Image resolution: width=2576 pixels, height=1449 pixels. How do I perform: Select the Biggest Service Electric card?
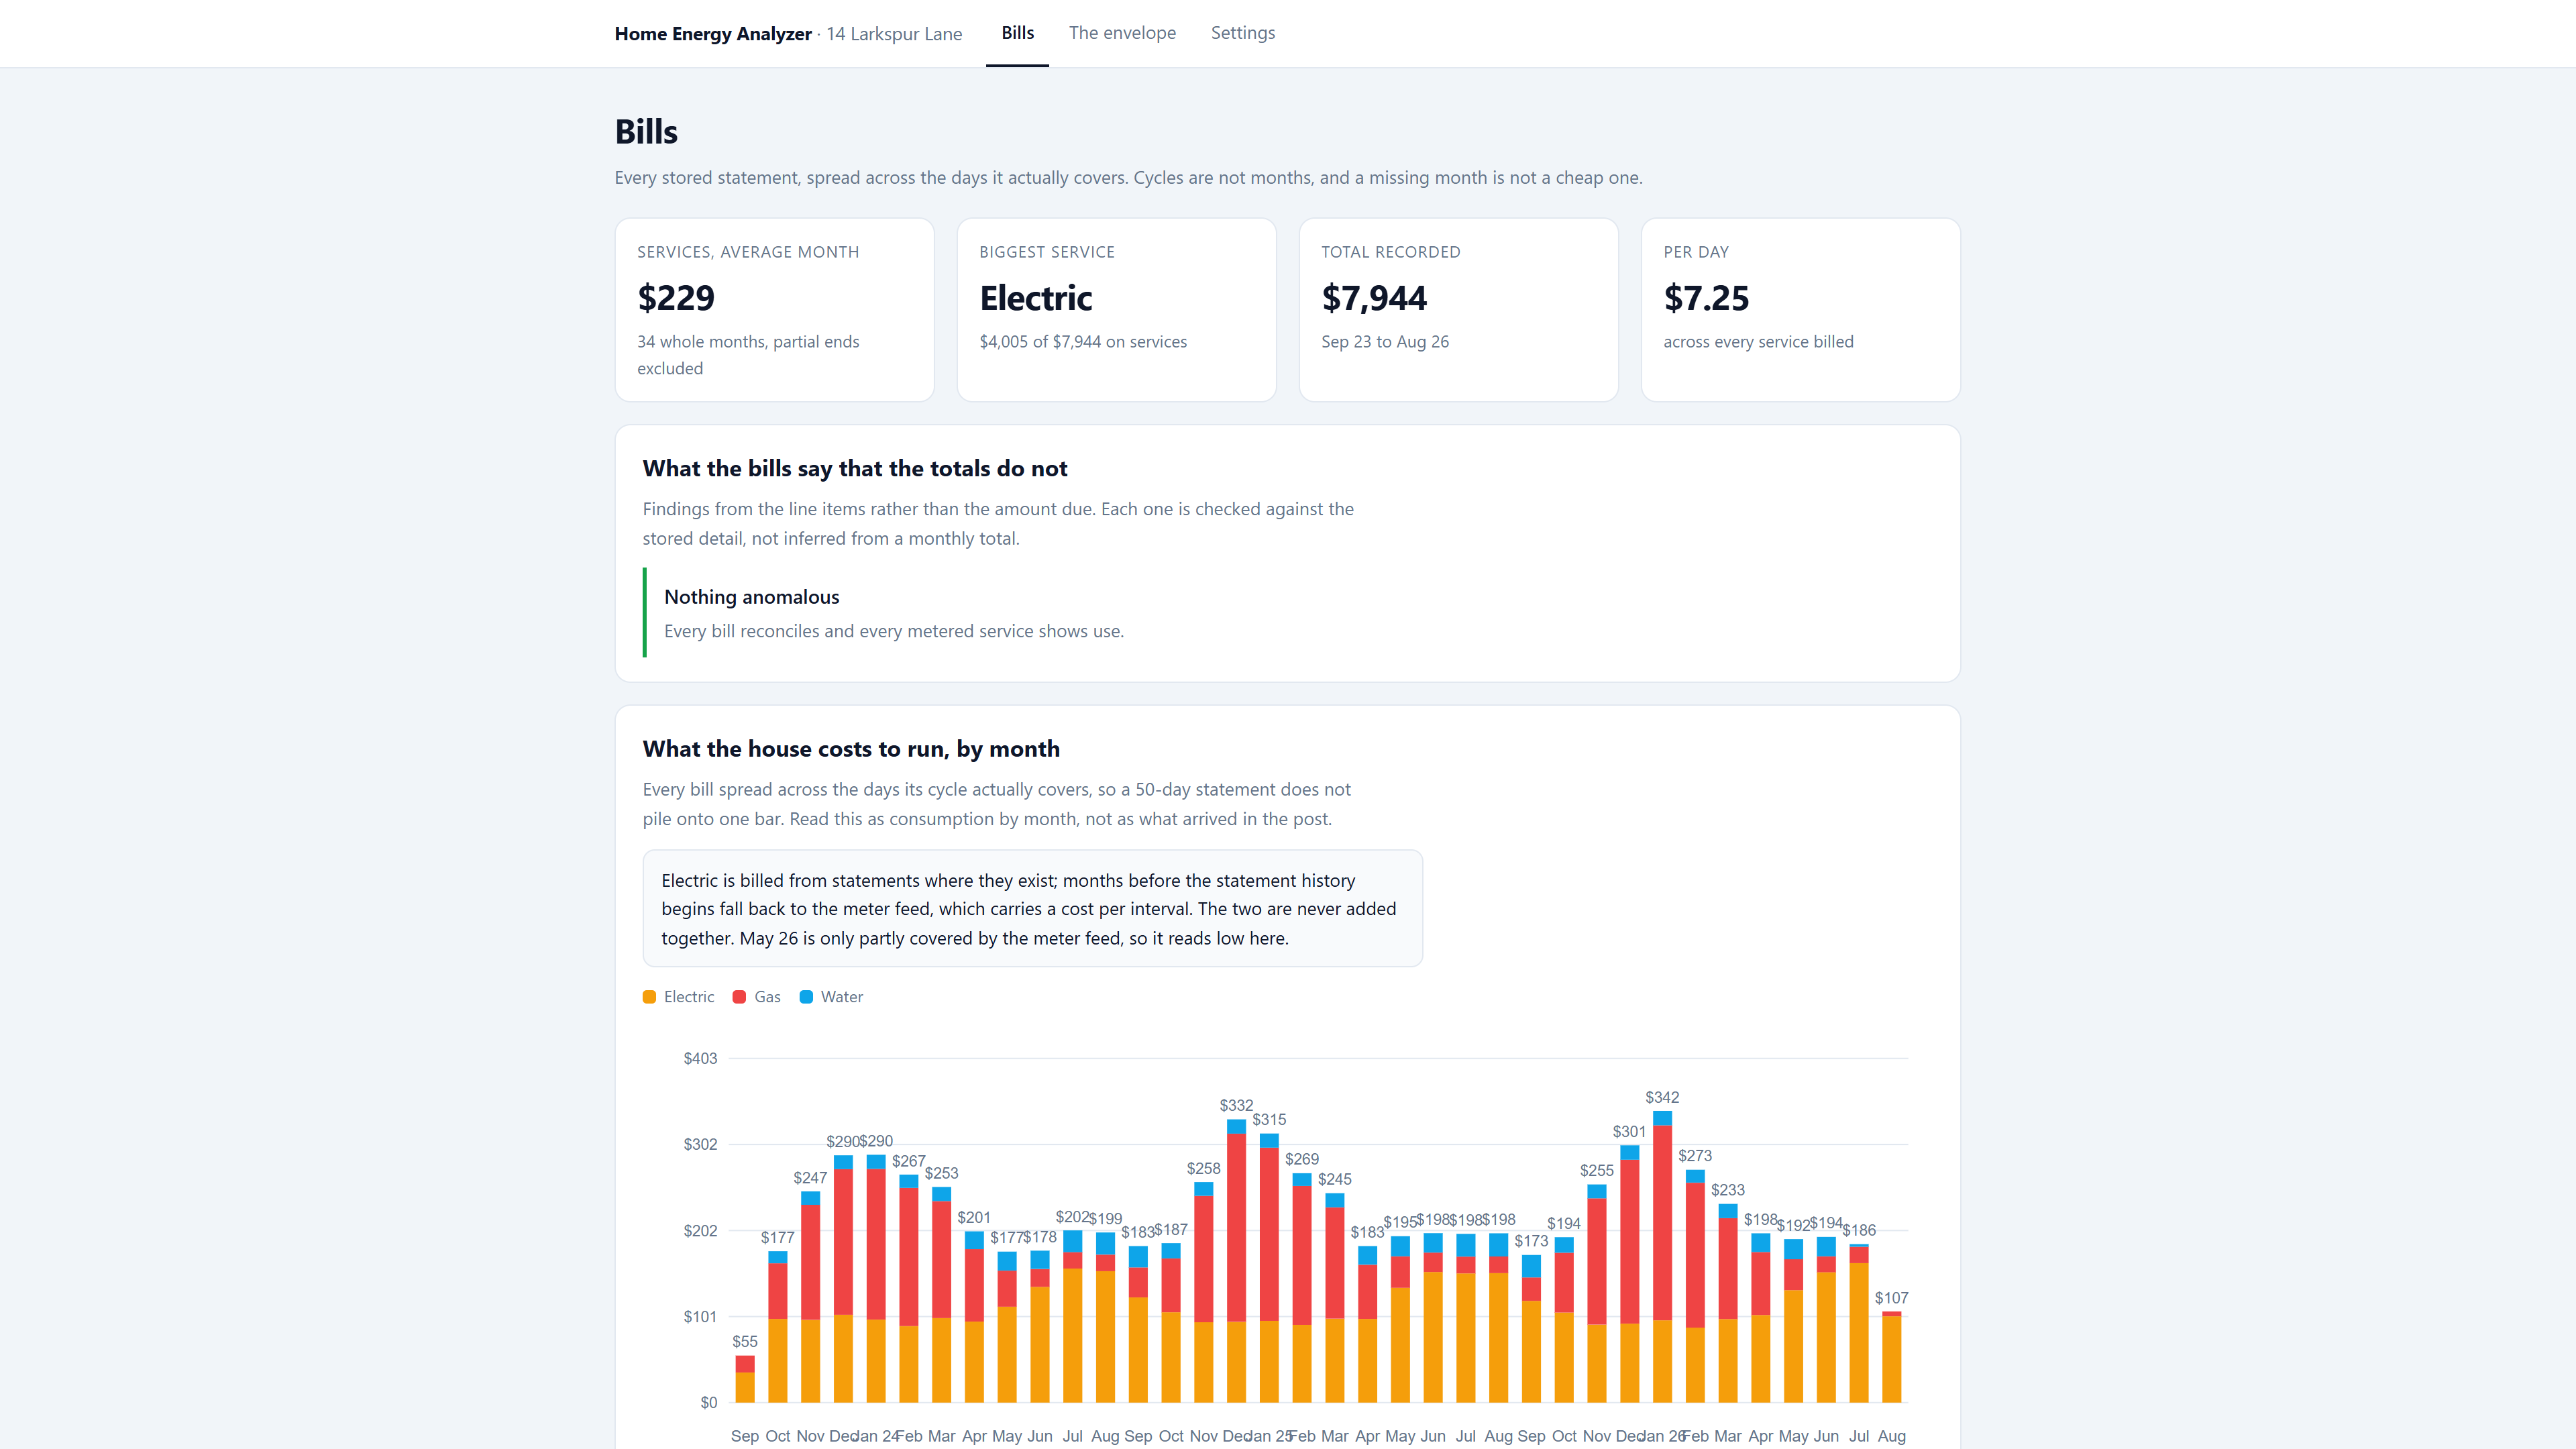pyautogui.click(x=1116, y=310)
